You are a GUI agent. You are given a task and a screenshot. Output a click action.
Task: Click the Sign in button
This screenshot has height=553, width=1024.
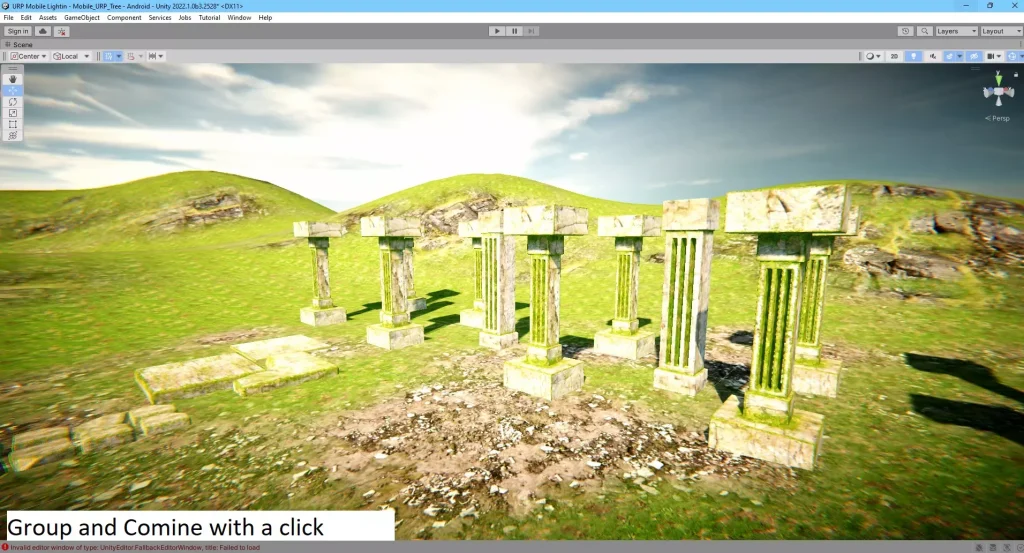(18, 31)
